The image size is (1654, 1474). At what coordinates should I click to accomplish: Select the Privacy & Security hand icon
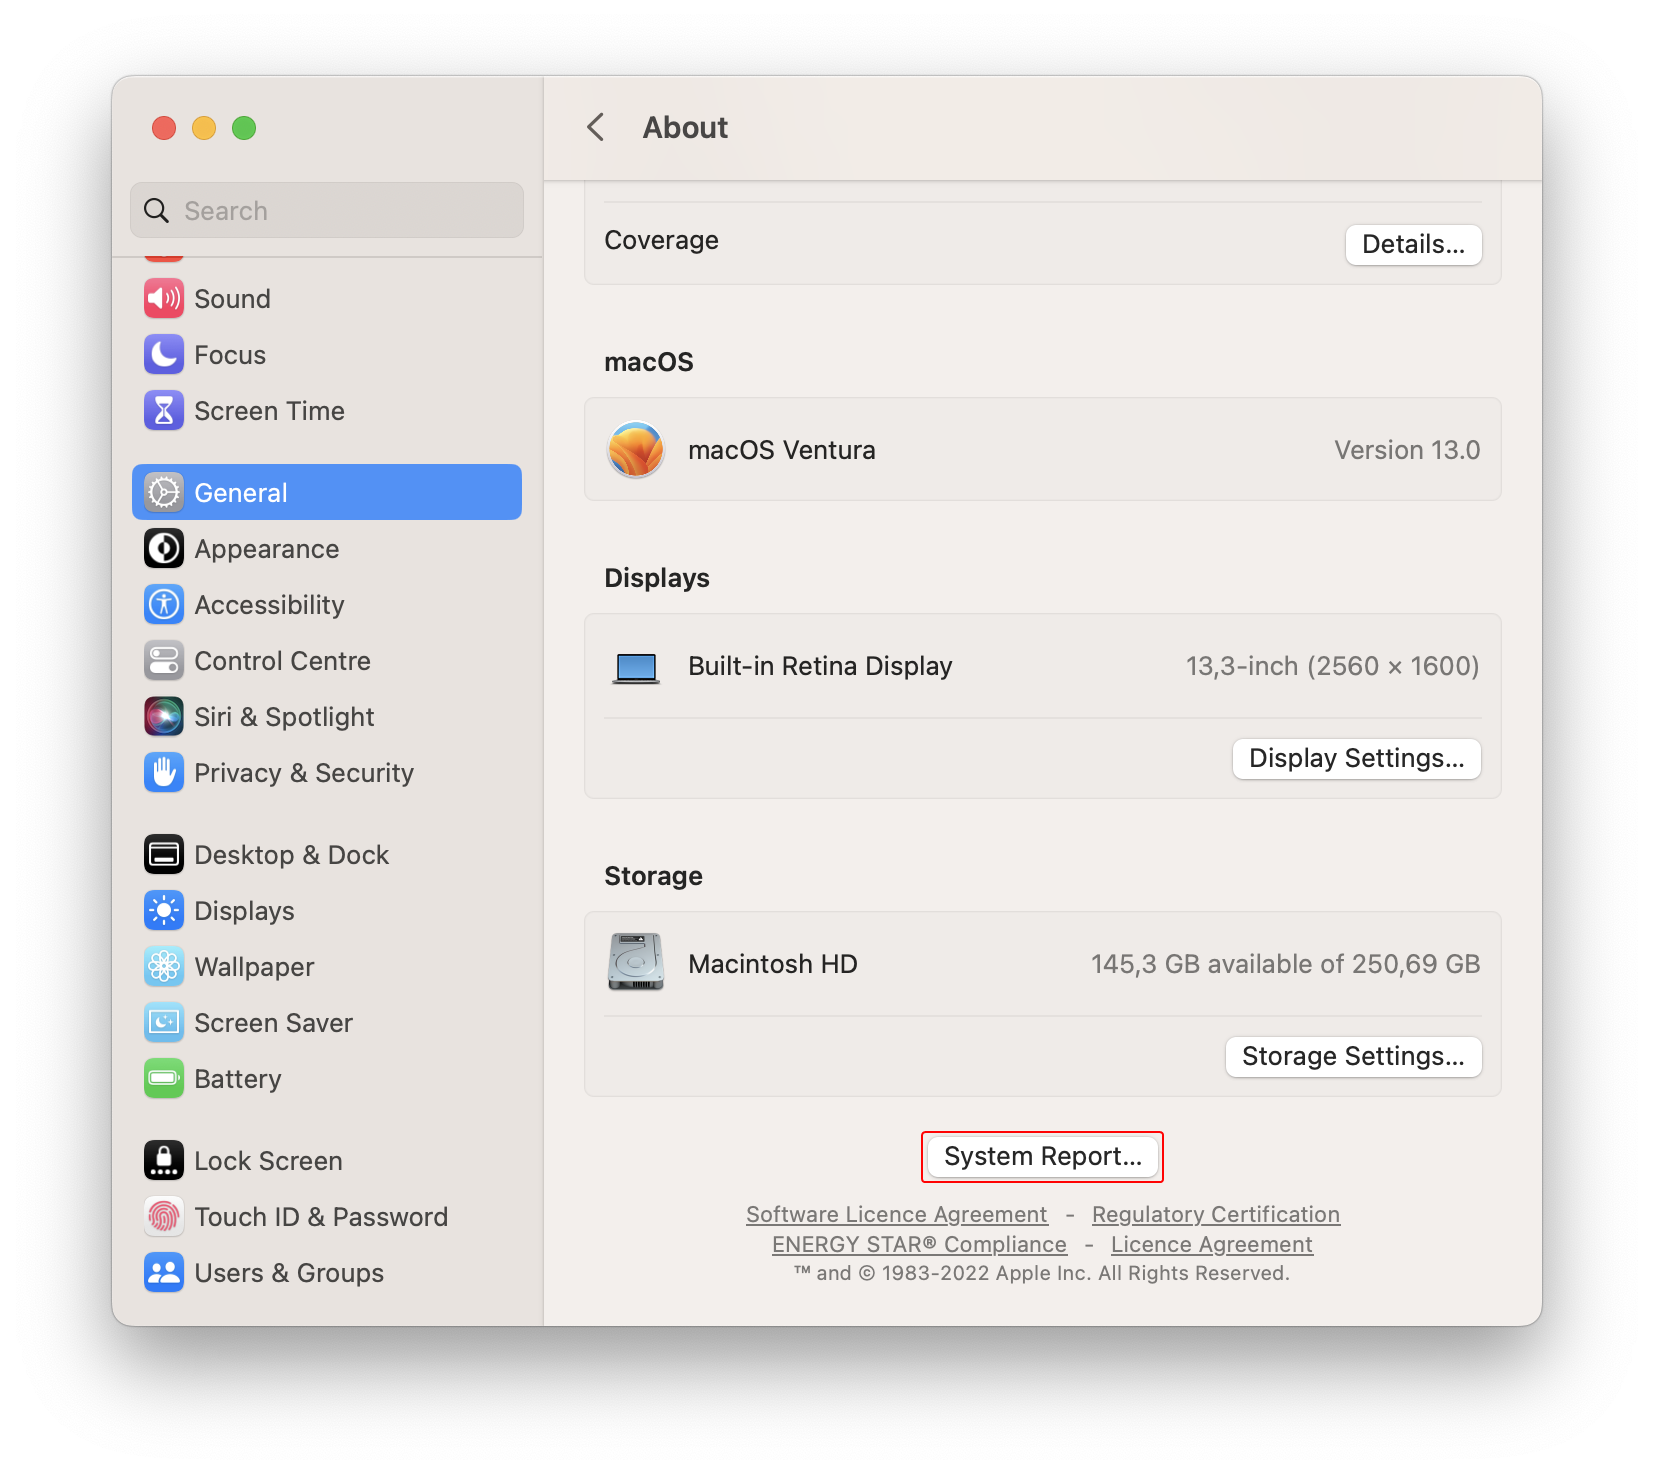tap(163, 772)
